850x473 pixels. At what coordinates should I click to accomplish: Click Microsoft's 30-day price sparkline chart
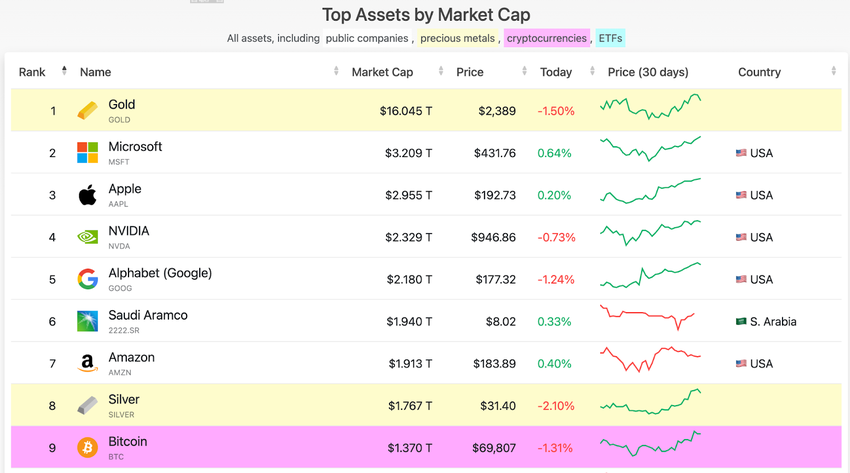(650, 149)
